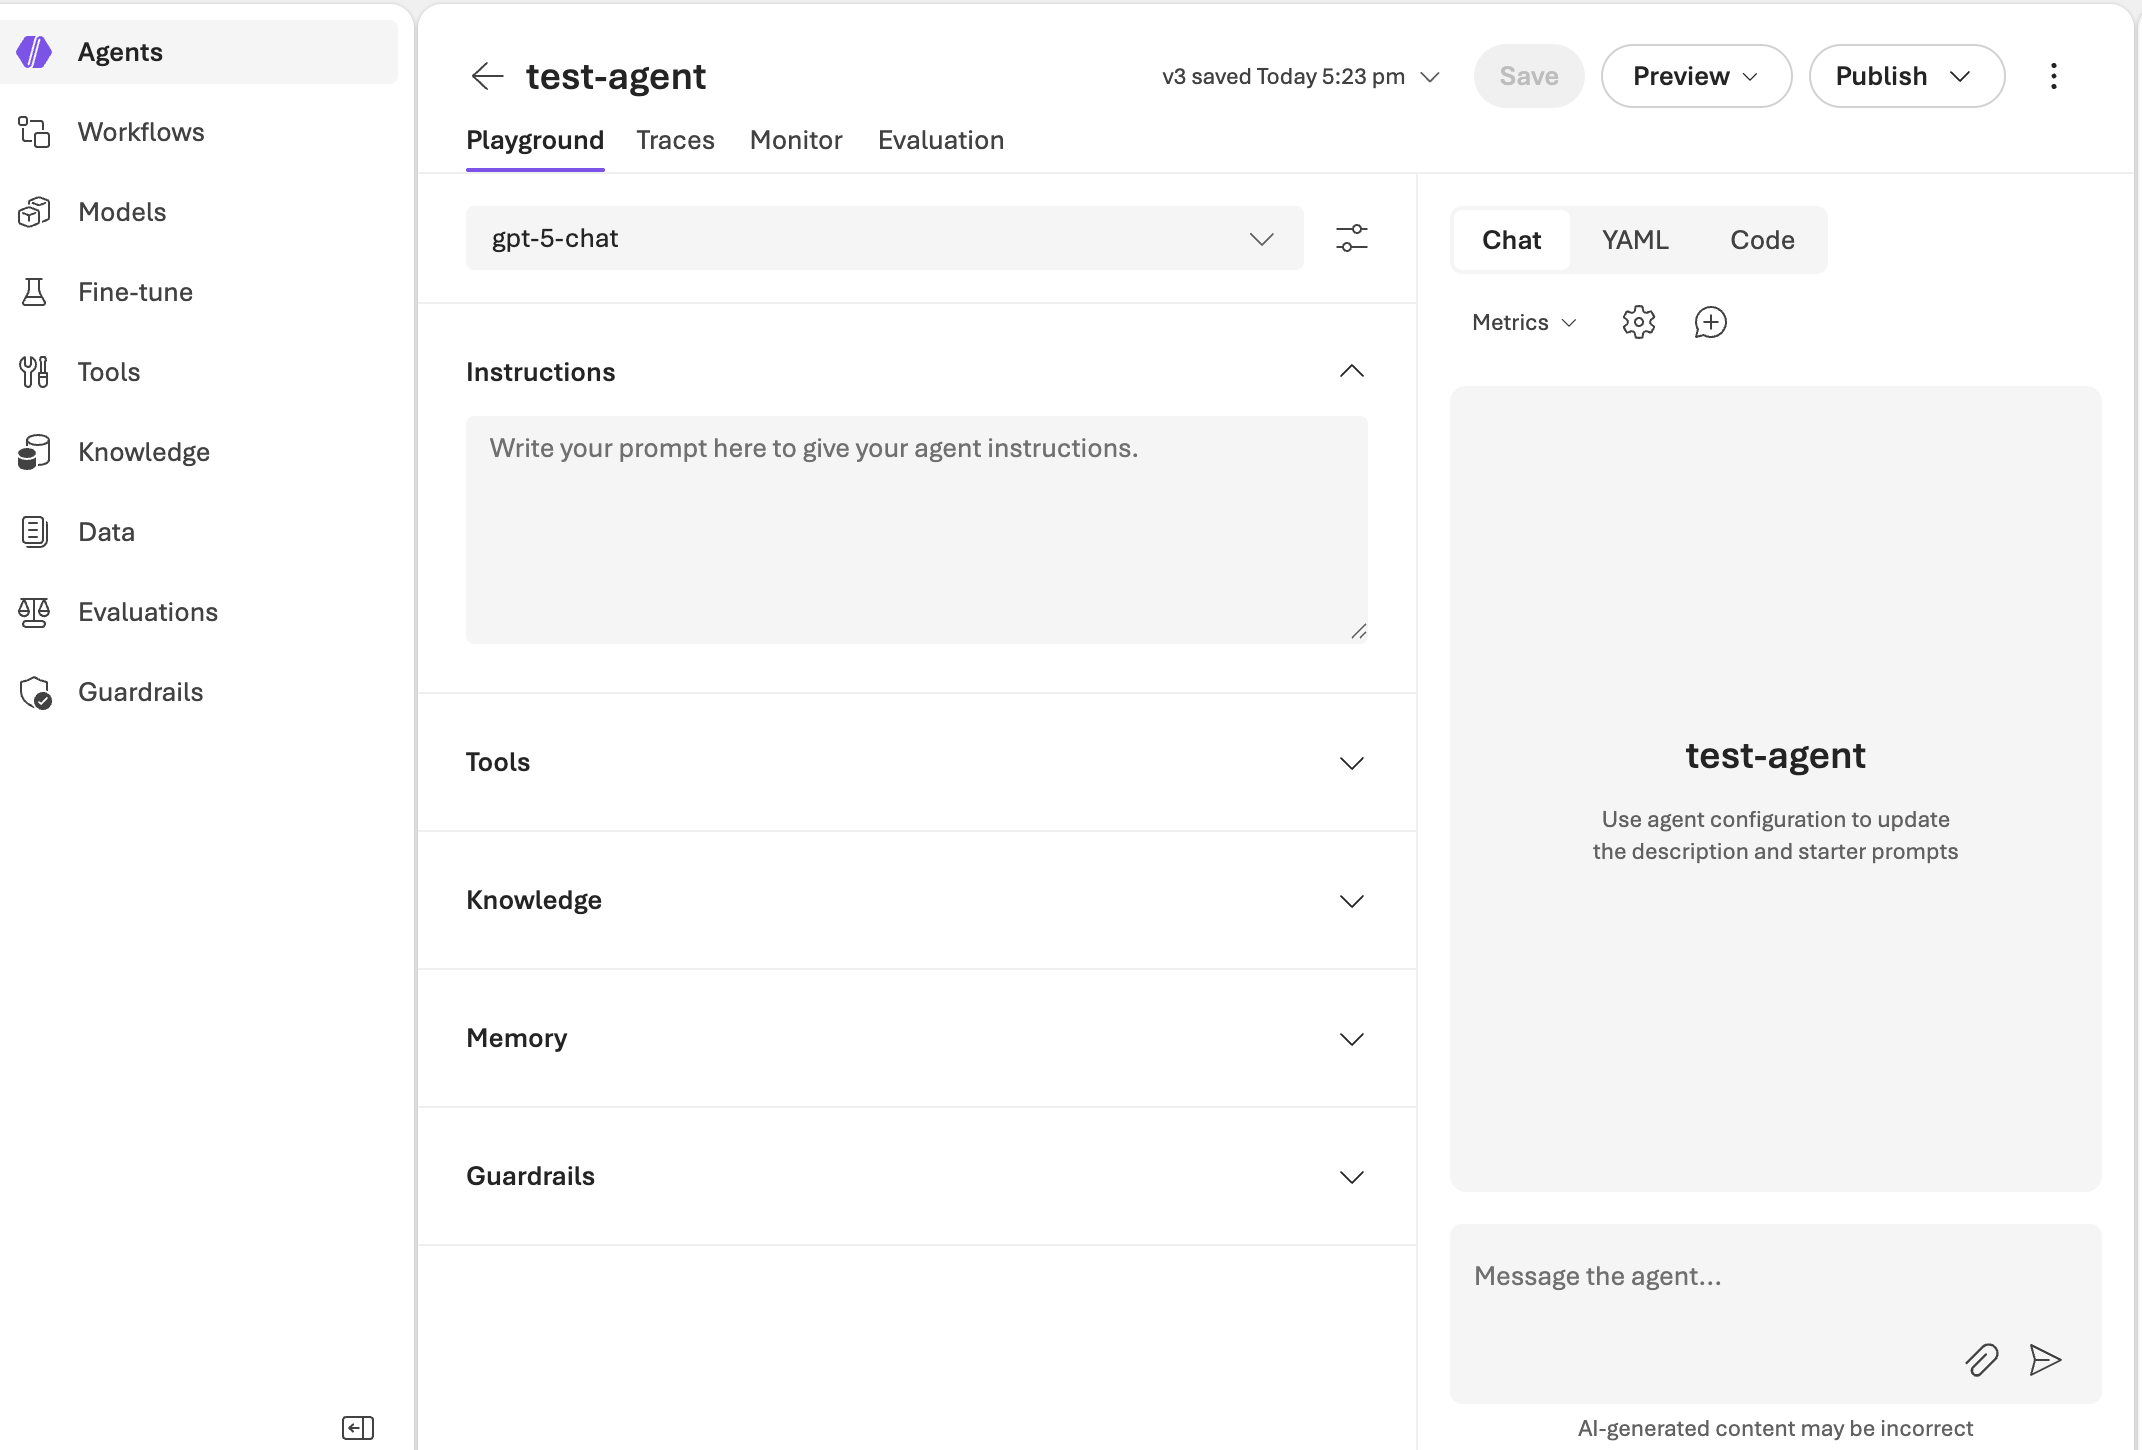The height and width of the screenshot is (1450, 2142).
Task: Send message with paper plane icon
Action: (x=2045, y=1360)
